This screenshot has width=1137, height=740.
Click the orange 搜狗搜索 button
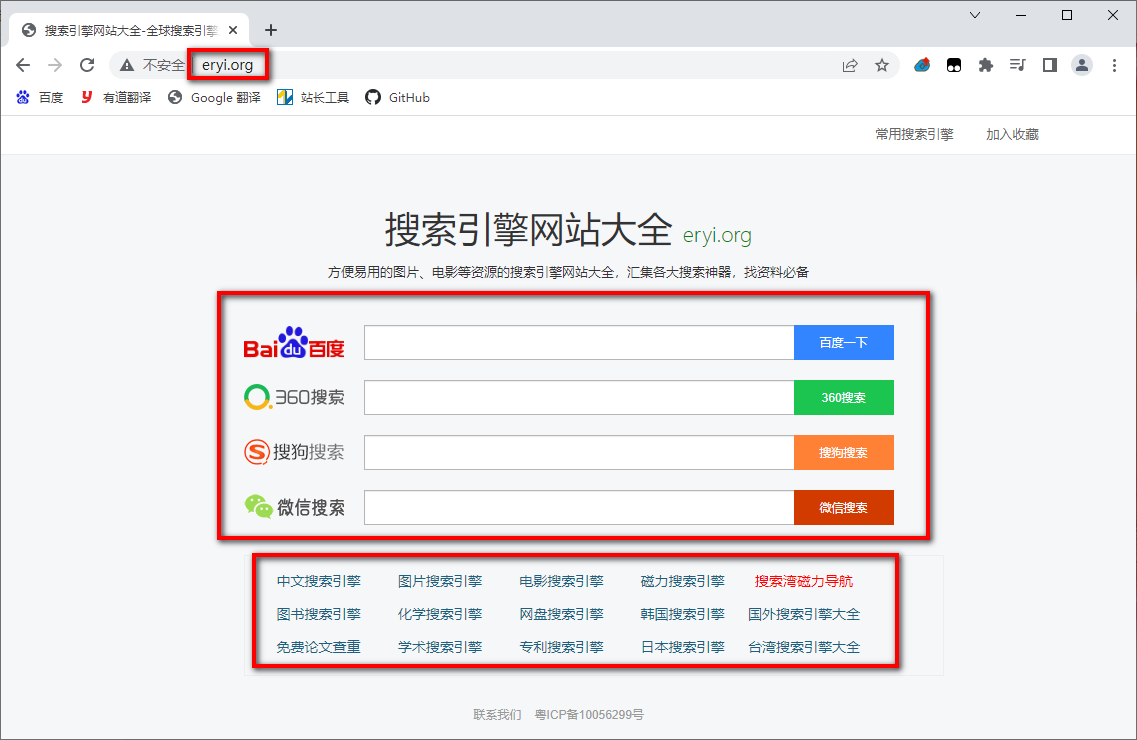(844, 452)
